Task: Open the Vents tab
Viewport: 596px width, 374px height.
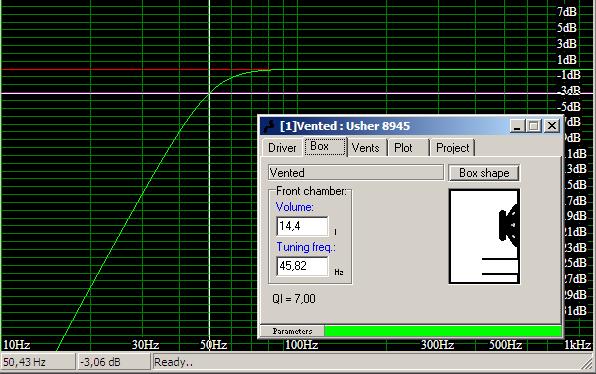Action: [366, 147]
